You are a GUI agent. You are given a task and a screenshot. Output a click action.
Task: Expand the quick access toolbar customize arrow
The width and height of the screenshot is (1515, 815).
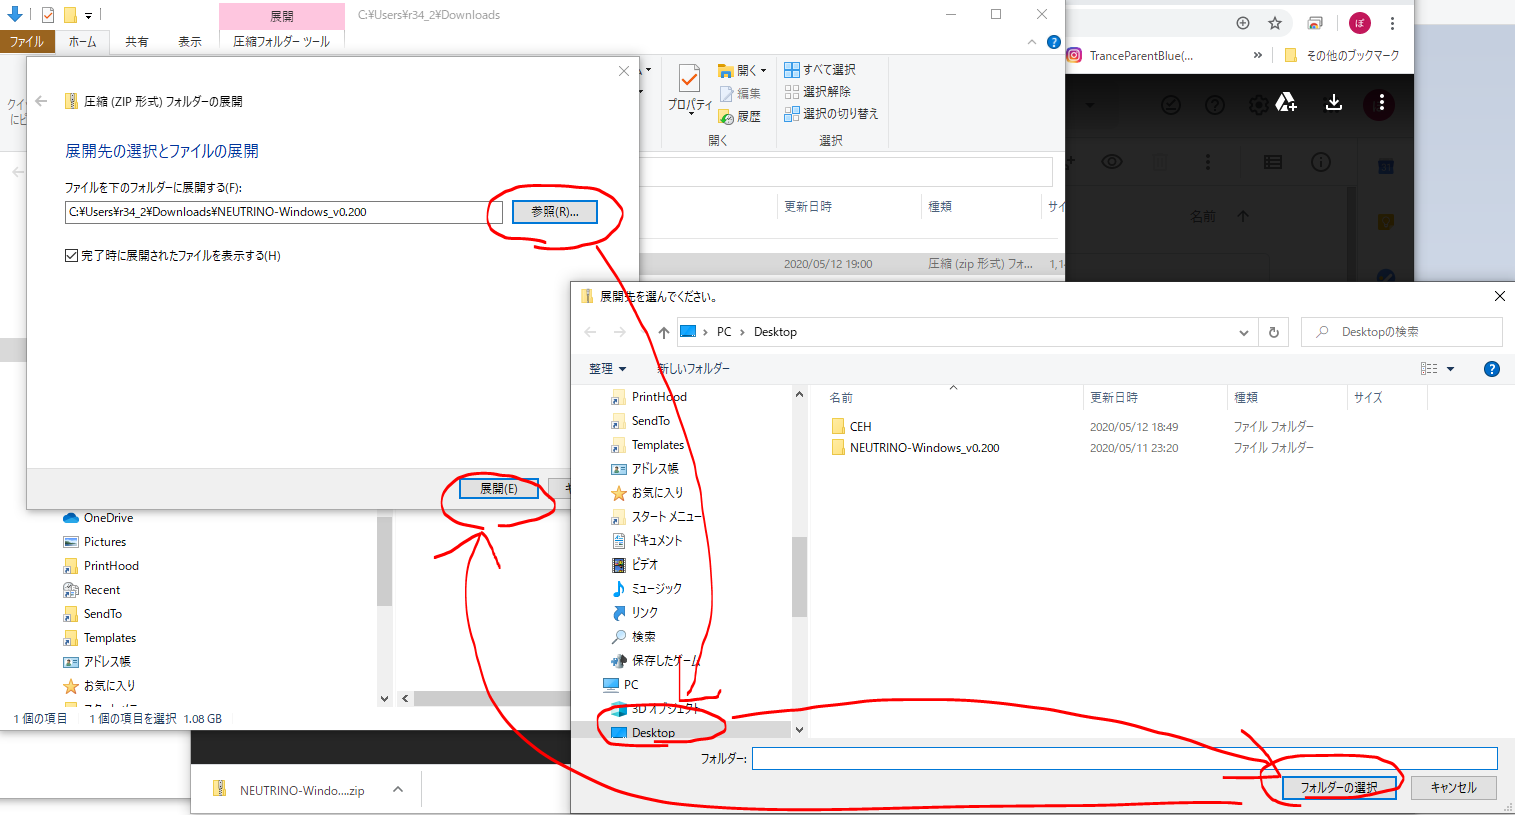pyautogui.click(x=88, y=15)
